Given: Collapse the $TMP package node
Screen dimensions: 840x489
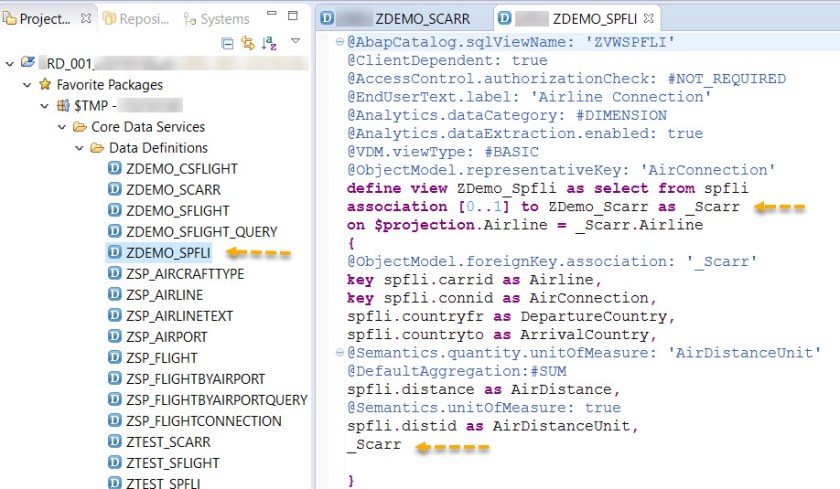Looking at the screenshot, I should [x=45, y=106].
